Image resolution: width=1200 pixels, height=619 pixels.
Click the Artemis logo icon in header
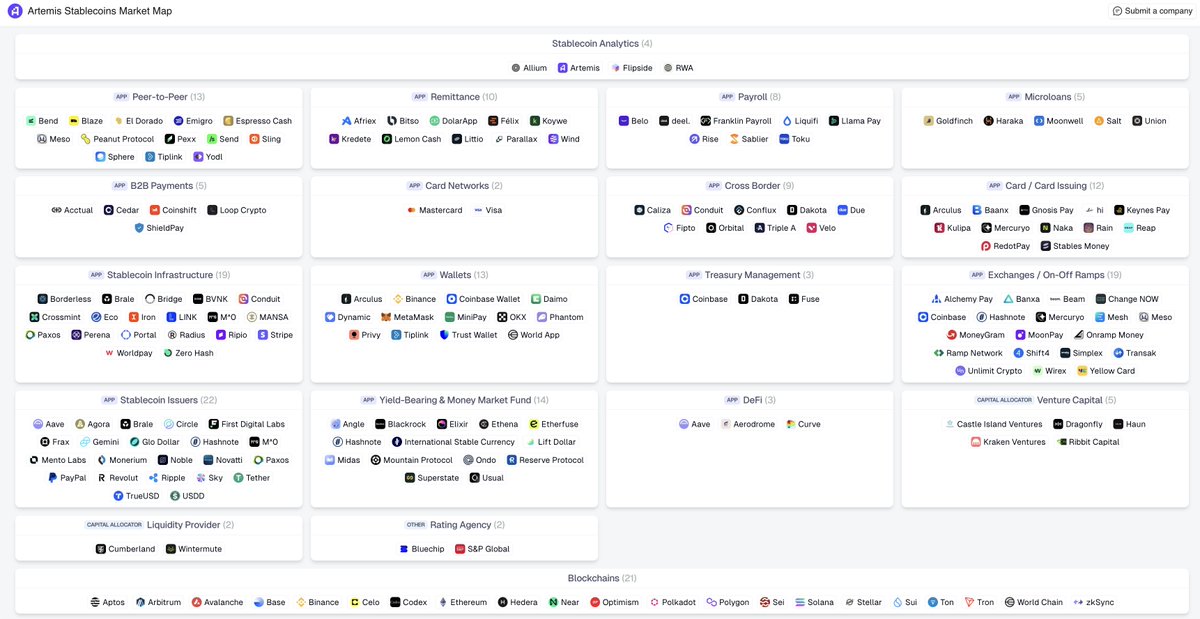pos(15,11)
